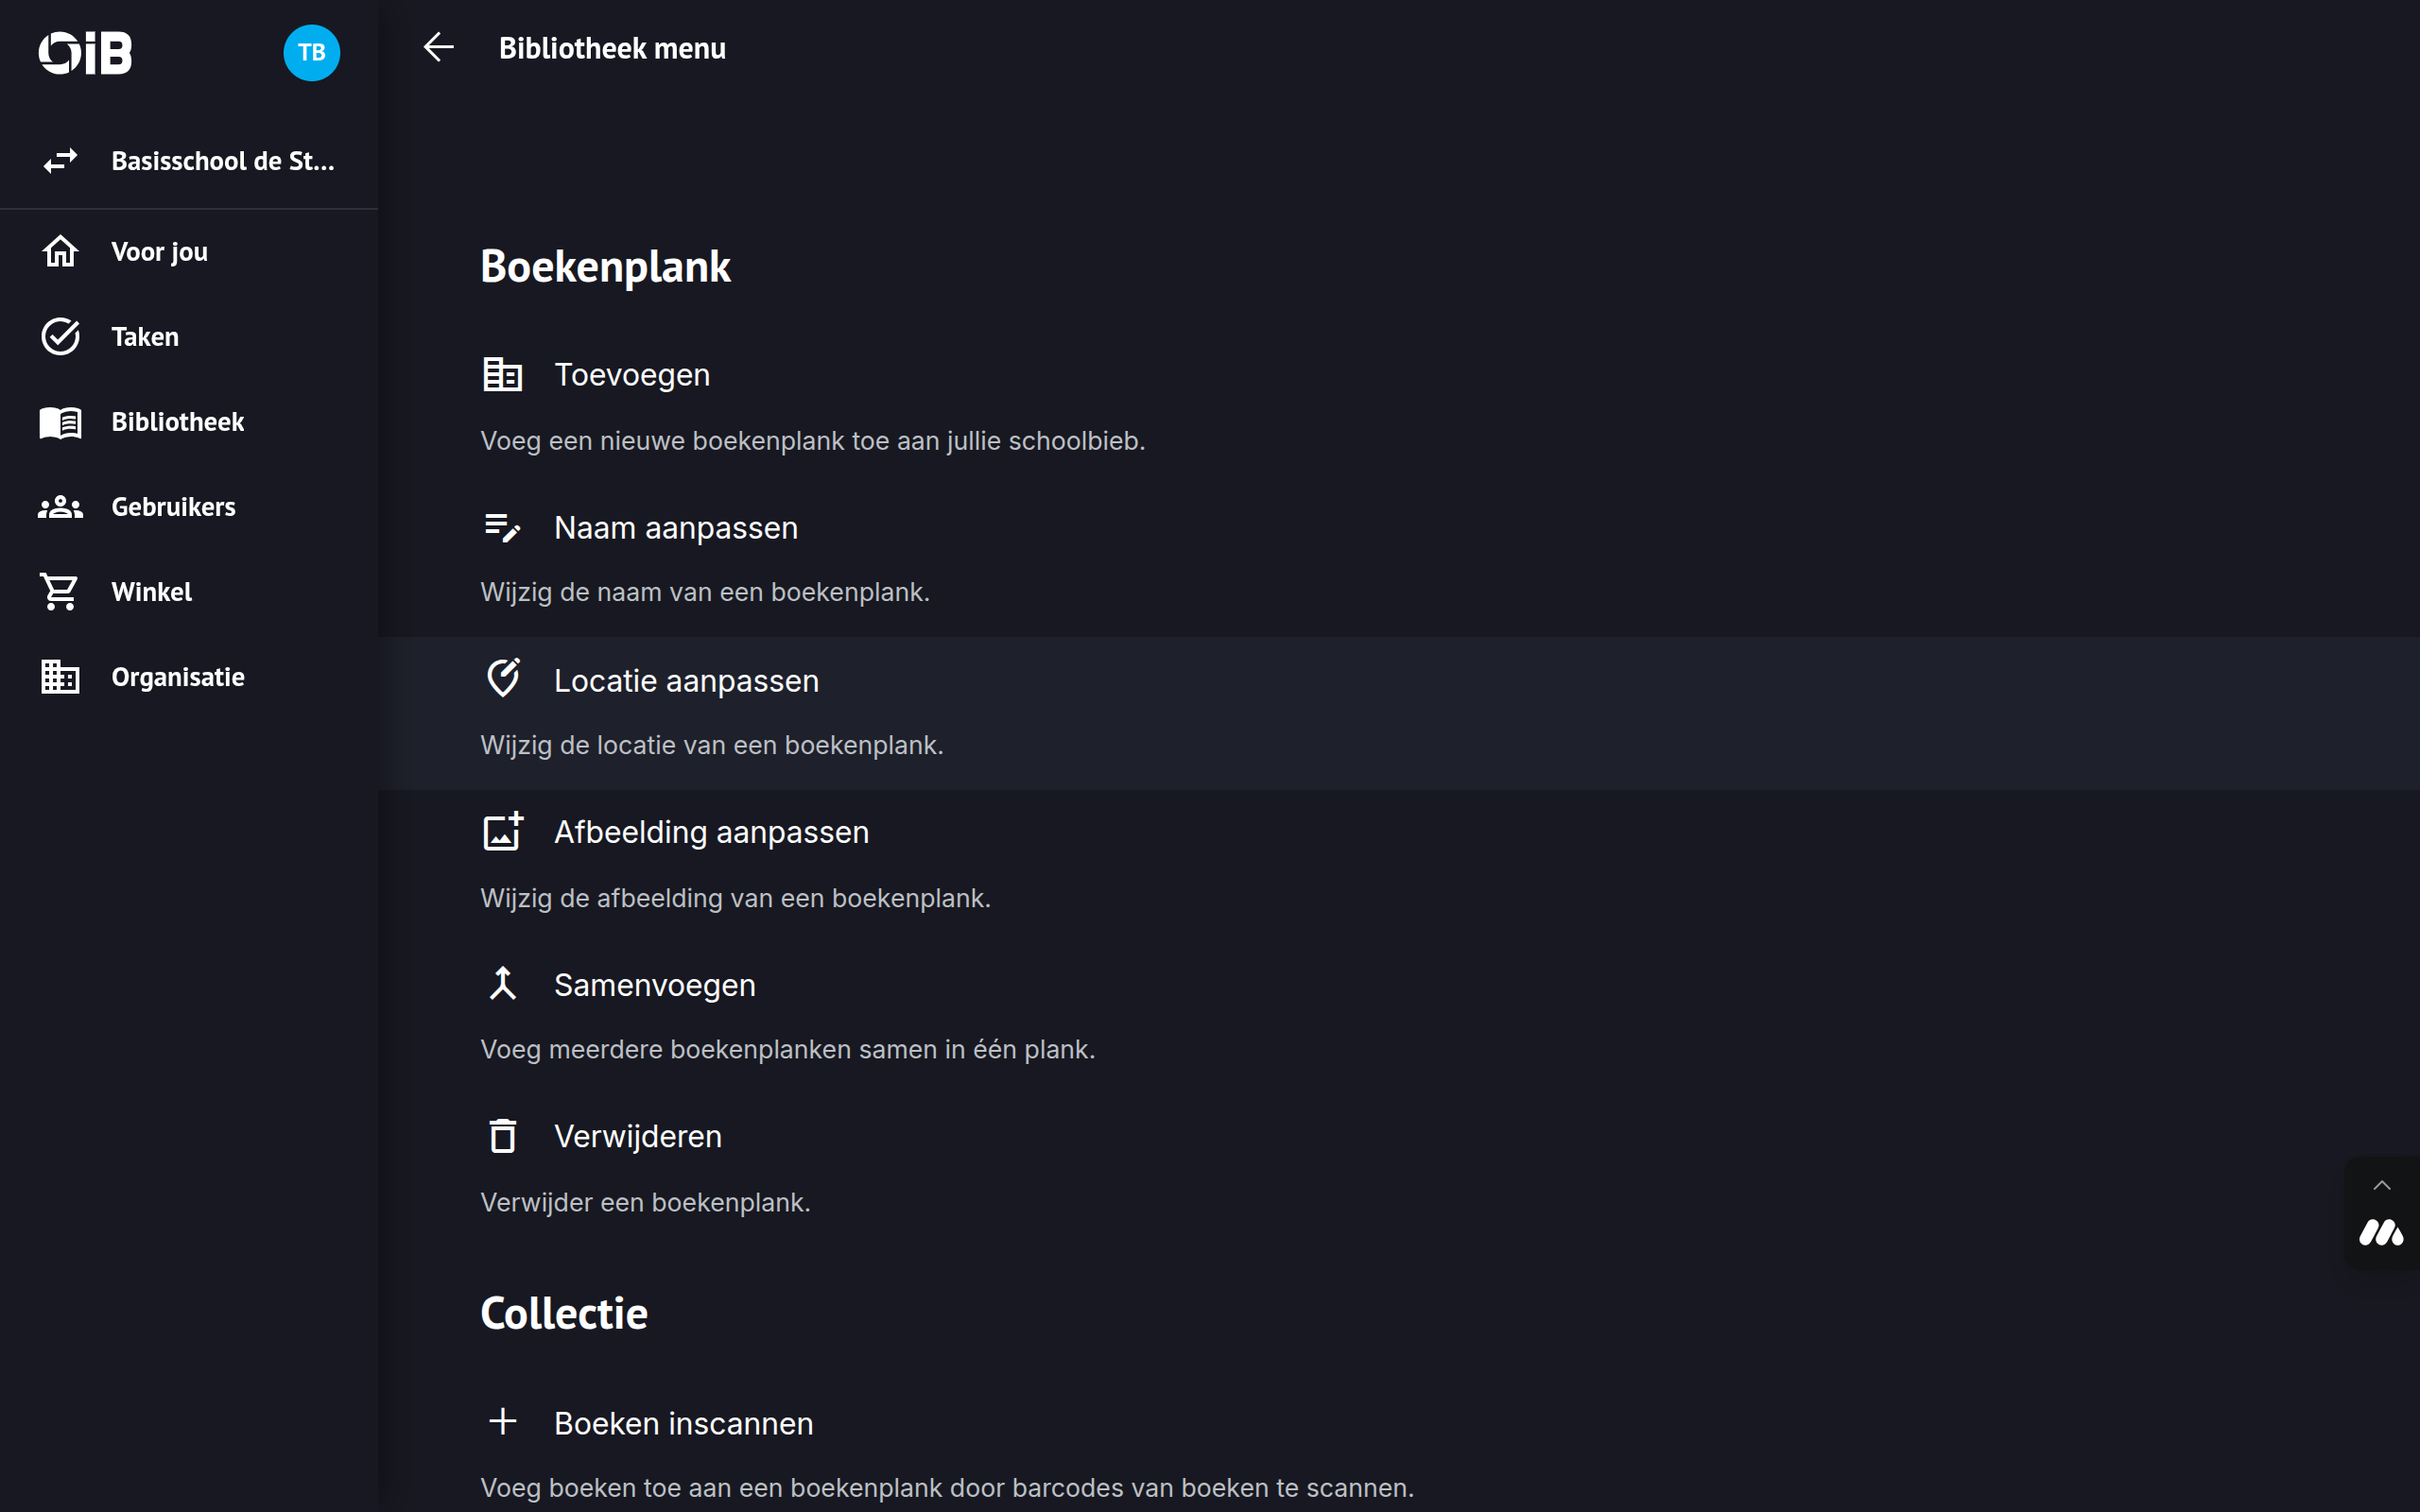This screenshot has height=1512, width=2420.
Task: Select Gebruikers in the sidebar
Action: tap(173, 507)
